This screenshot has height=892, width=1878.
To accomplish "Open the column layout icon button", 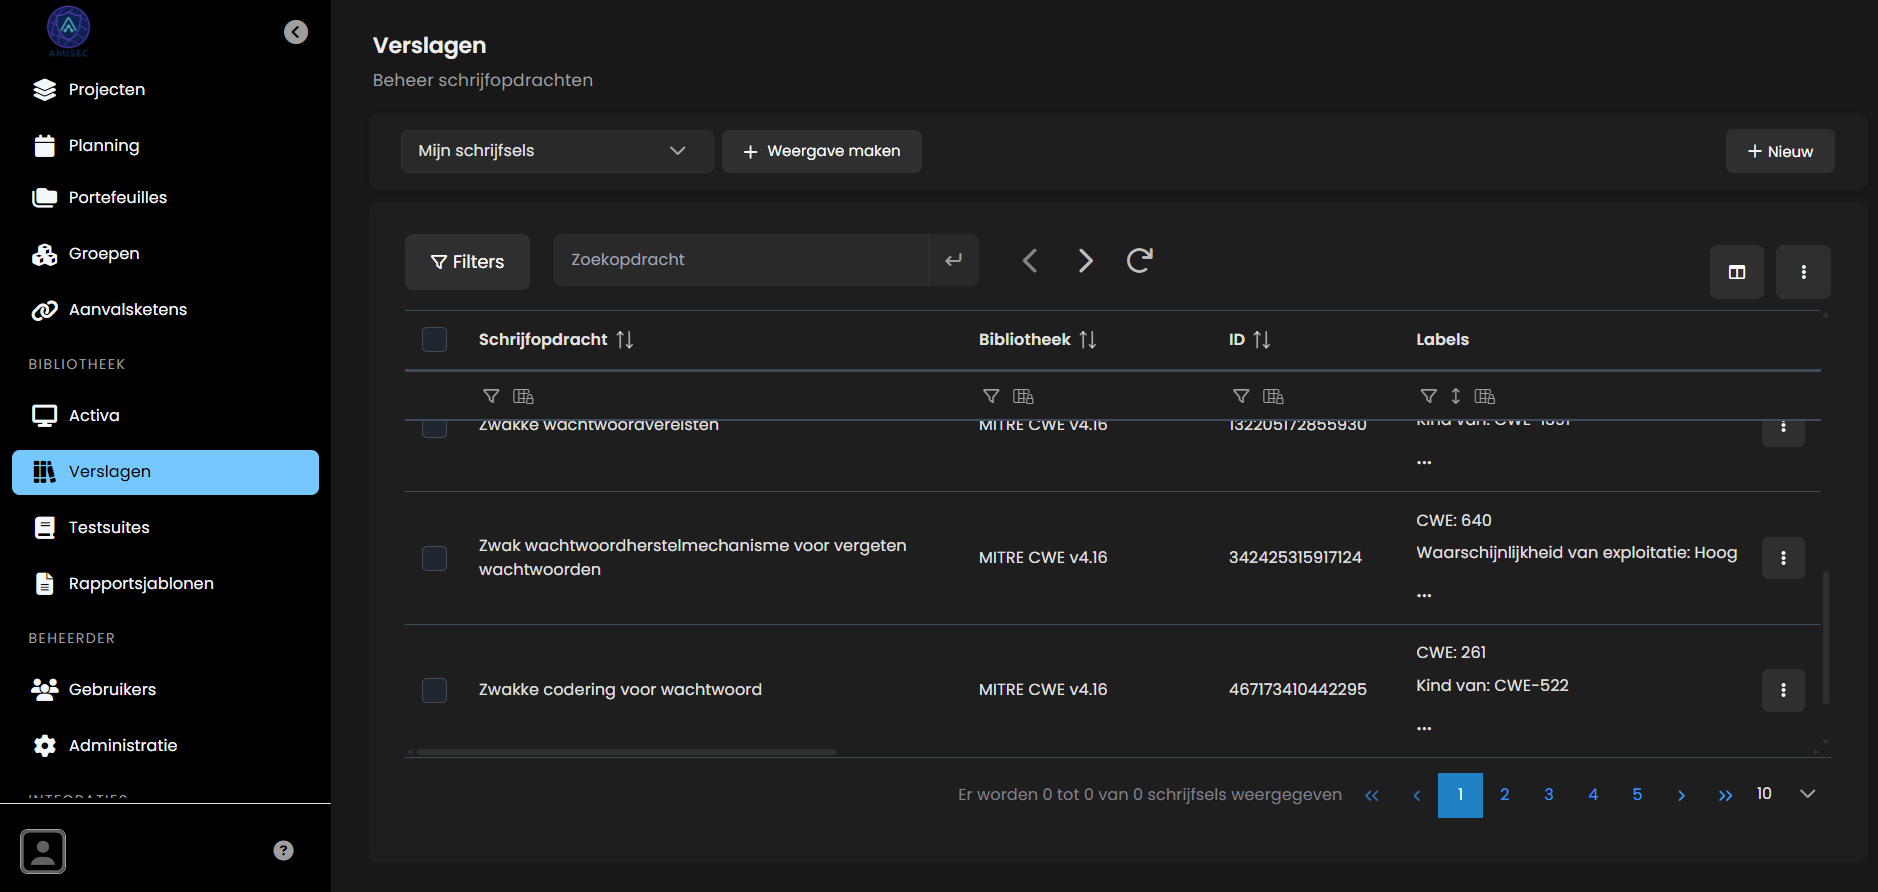I will tap(1736, 272).
